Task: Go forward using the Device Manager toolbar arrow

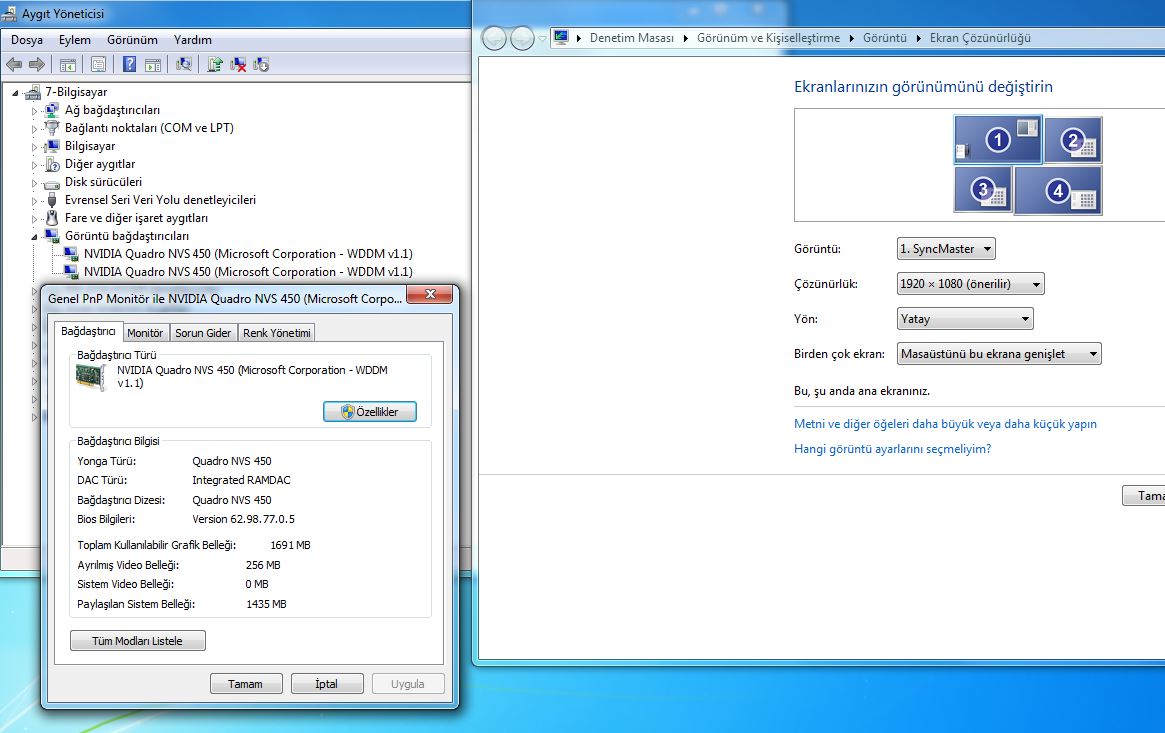Action: pos(36,65)
